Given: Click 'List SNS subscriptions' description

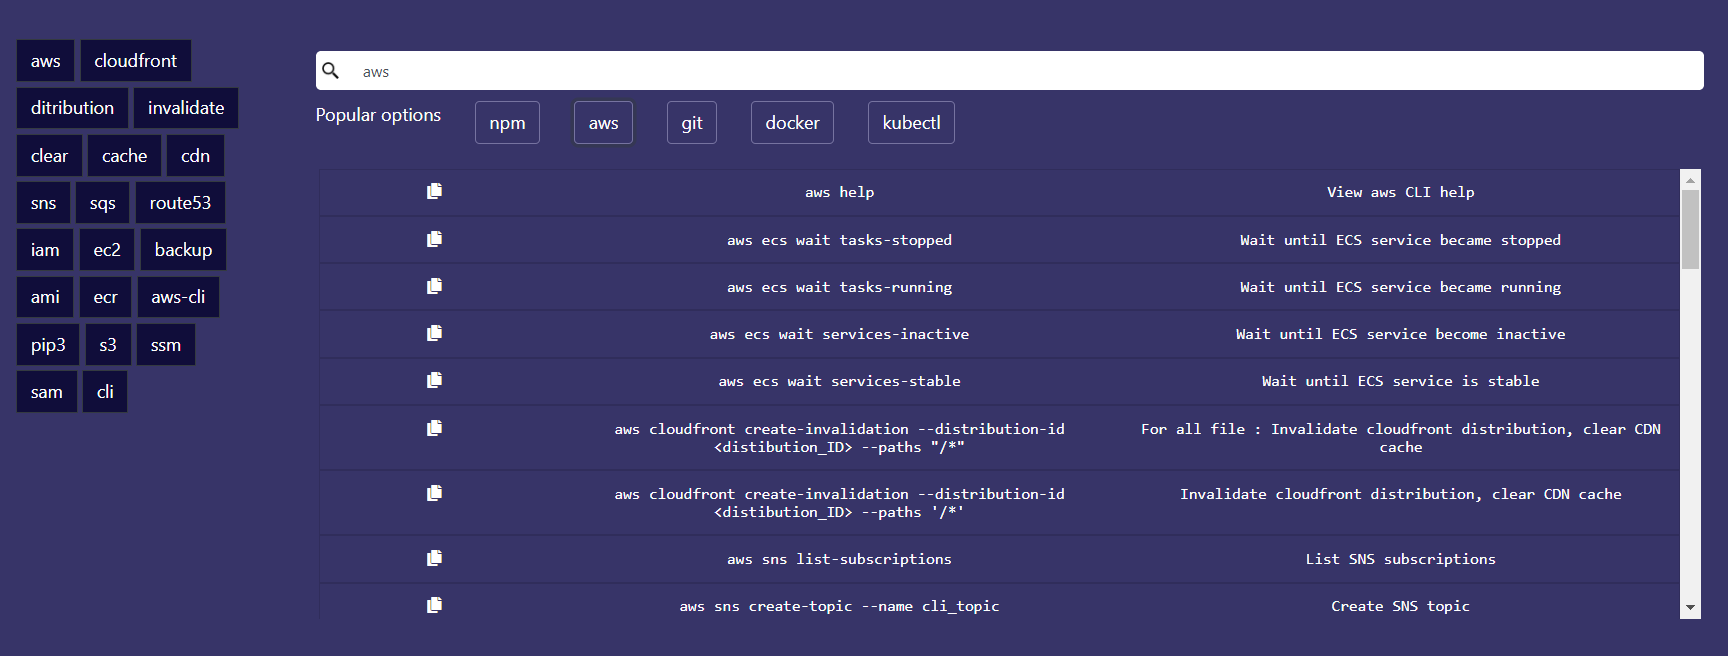Looking at the screenshot, I should [x=1400, y=559].
